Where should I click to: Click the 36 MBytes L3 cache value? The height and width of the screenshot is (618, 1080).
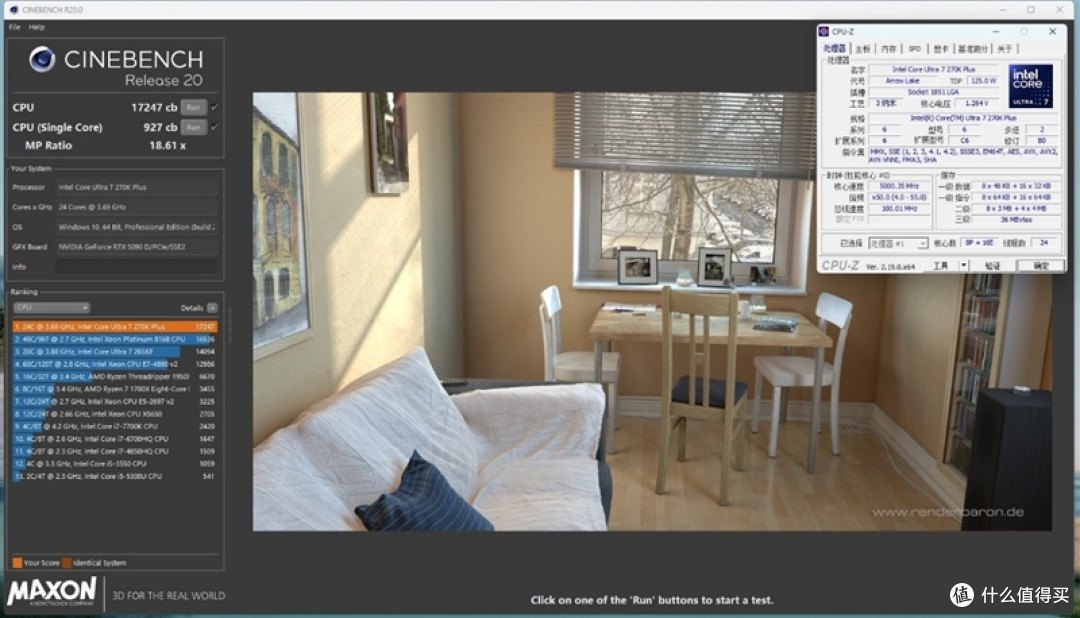(x=1016, y=220)
